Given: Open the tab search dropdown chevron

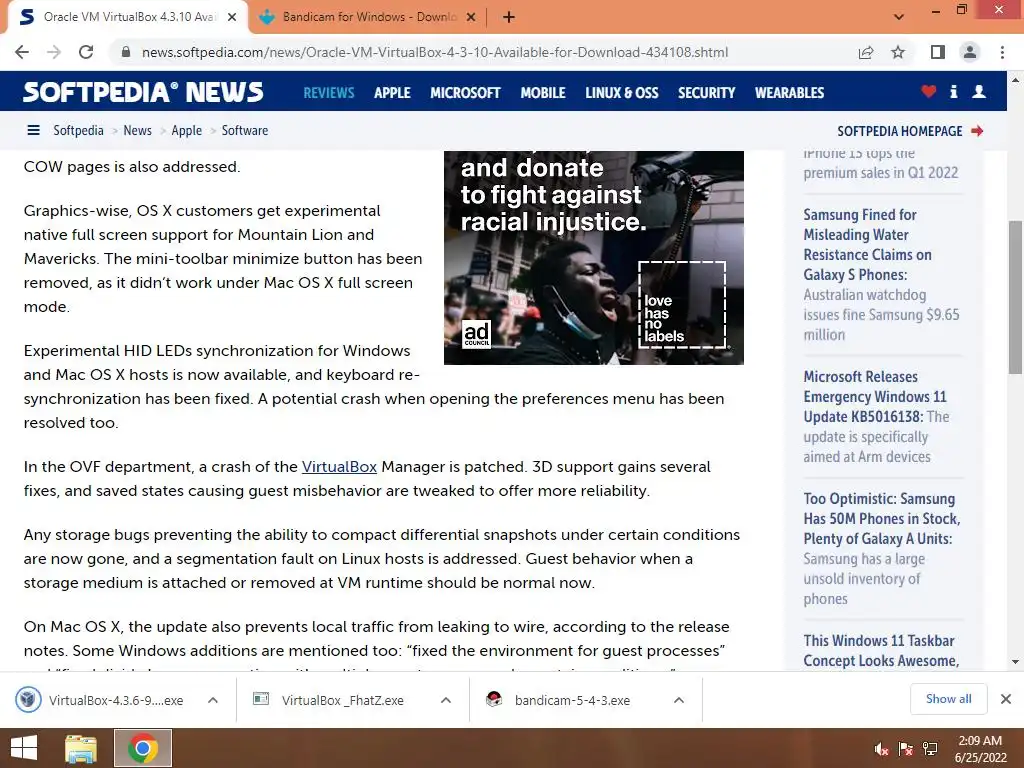Looking at the screenshot, I should point(899,17).
